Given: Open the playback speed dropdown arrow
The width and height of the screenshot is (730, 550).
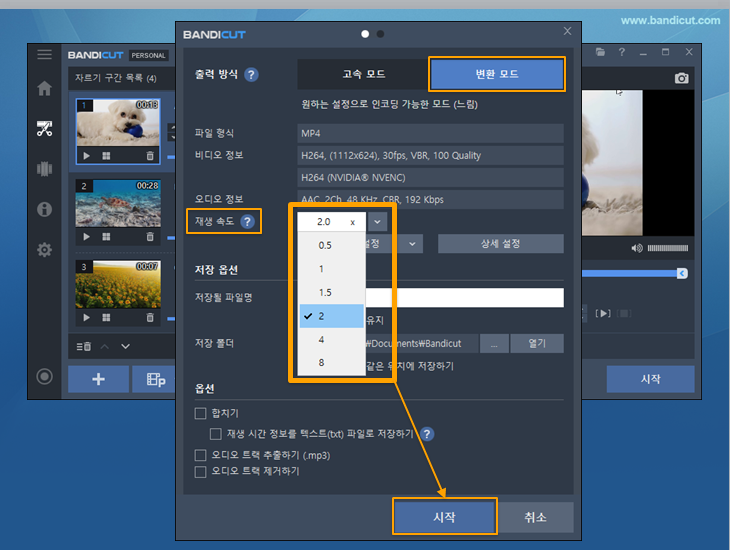Looking at the screenshot, I should [377, 222].
